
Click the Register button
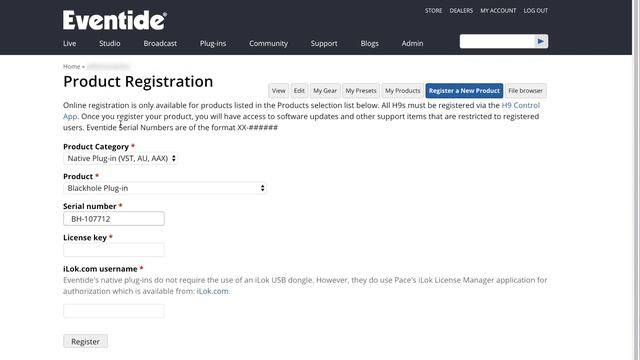tap(85, 341)
